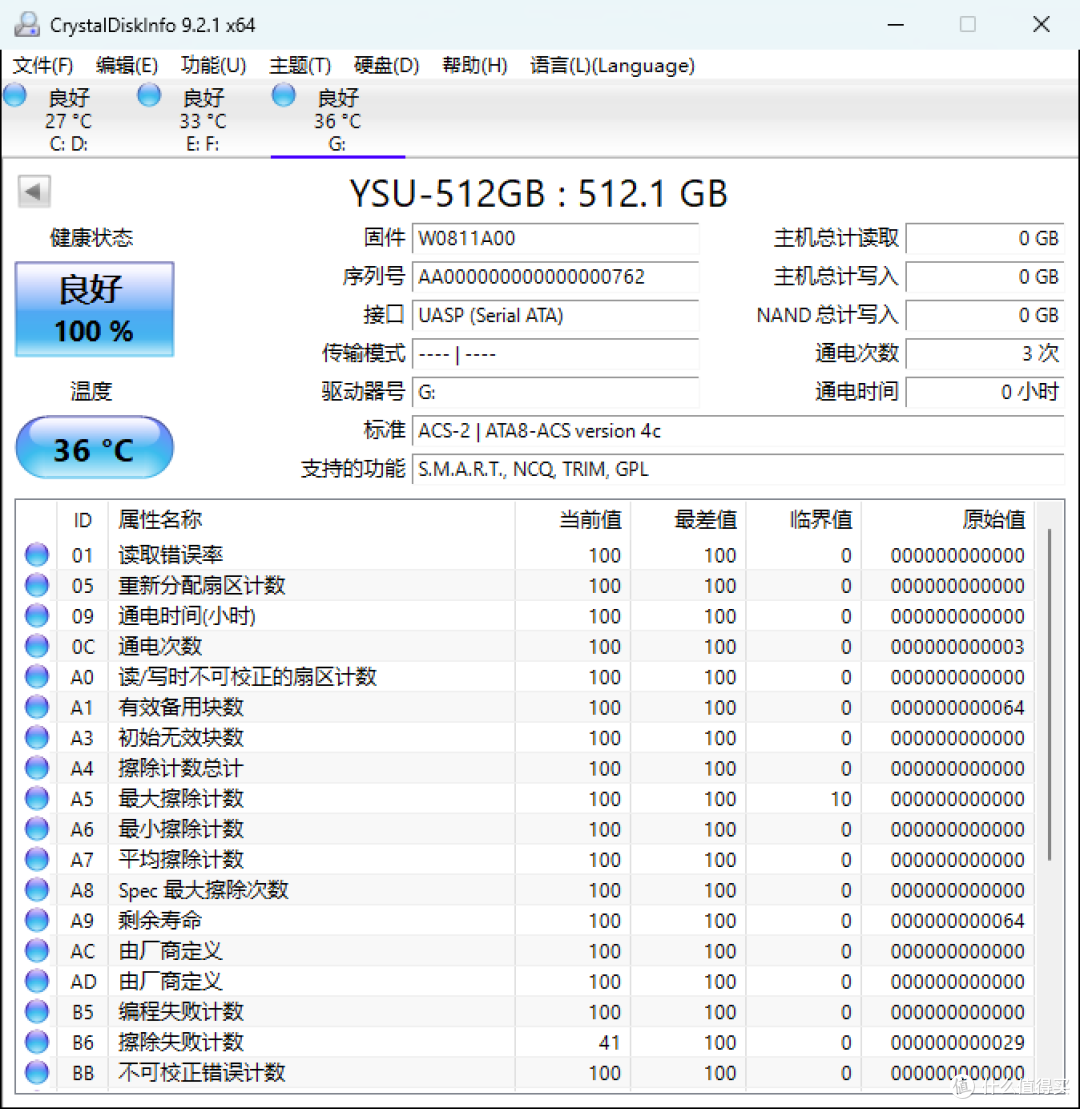
Task: Click the serial number field AA000000000000000762
Action: pos(555,277)
